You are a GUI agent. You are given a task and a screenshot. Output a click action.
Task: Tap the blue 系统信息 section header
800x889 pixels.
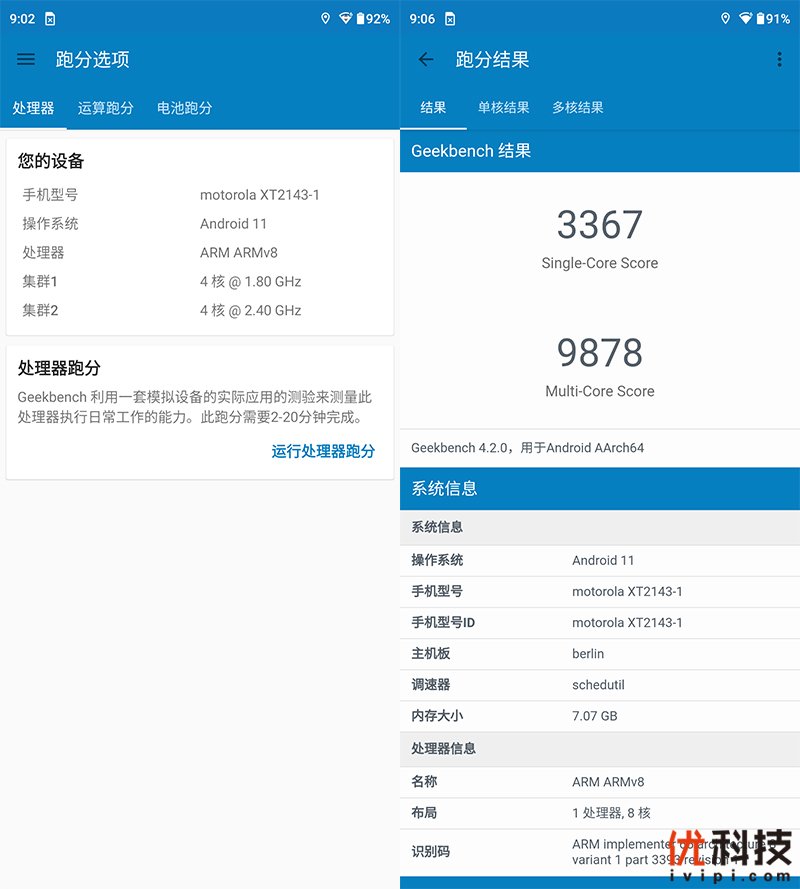600,489
